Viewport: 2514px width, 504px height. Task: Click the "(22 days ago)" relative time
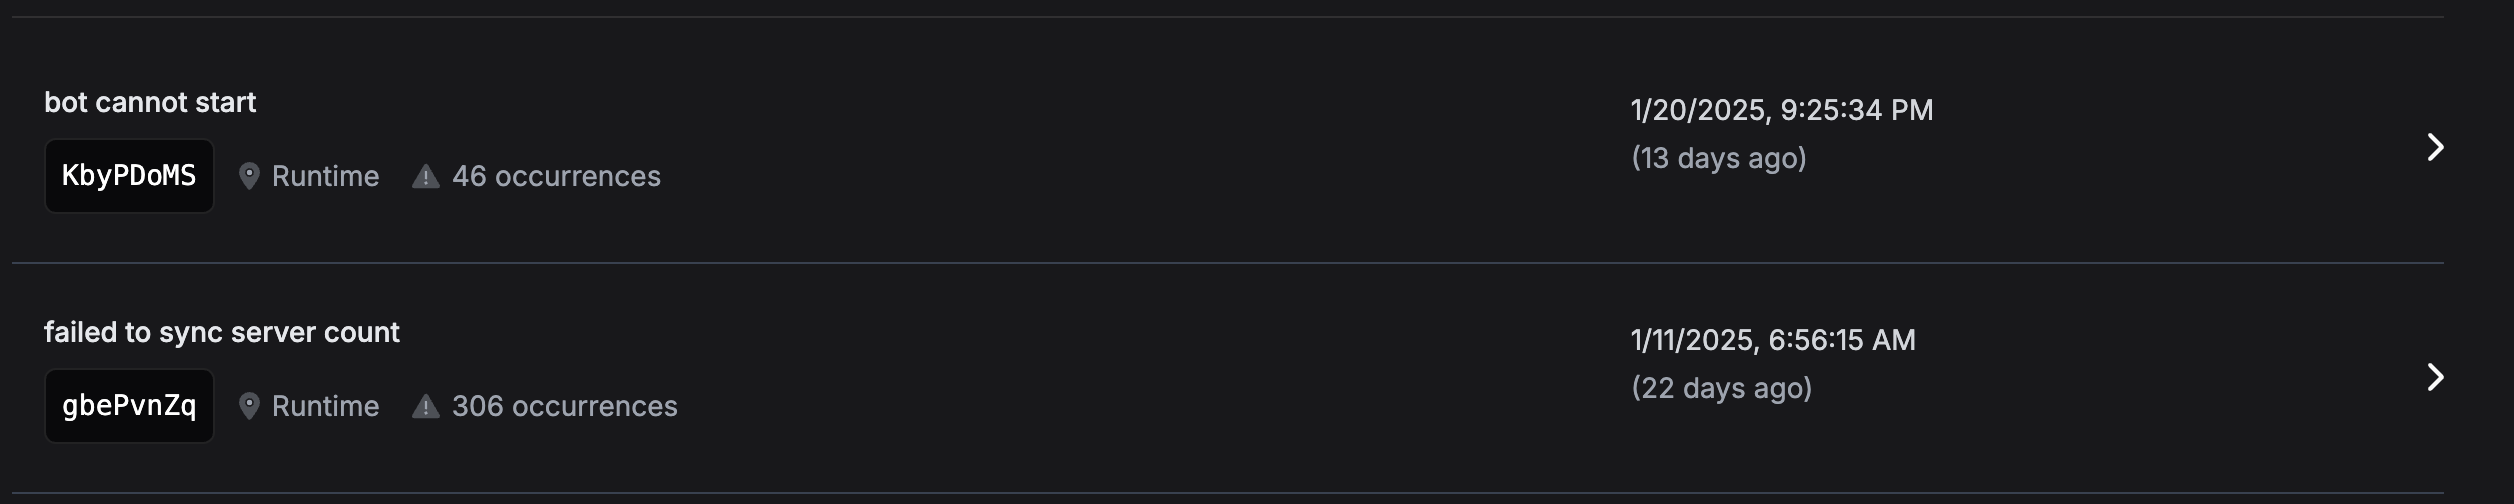click(1722, 388)
